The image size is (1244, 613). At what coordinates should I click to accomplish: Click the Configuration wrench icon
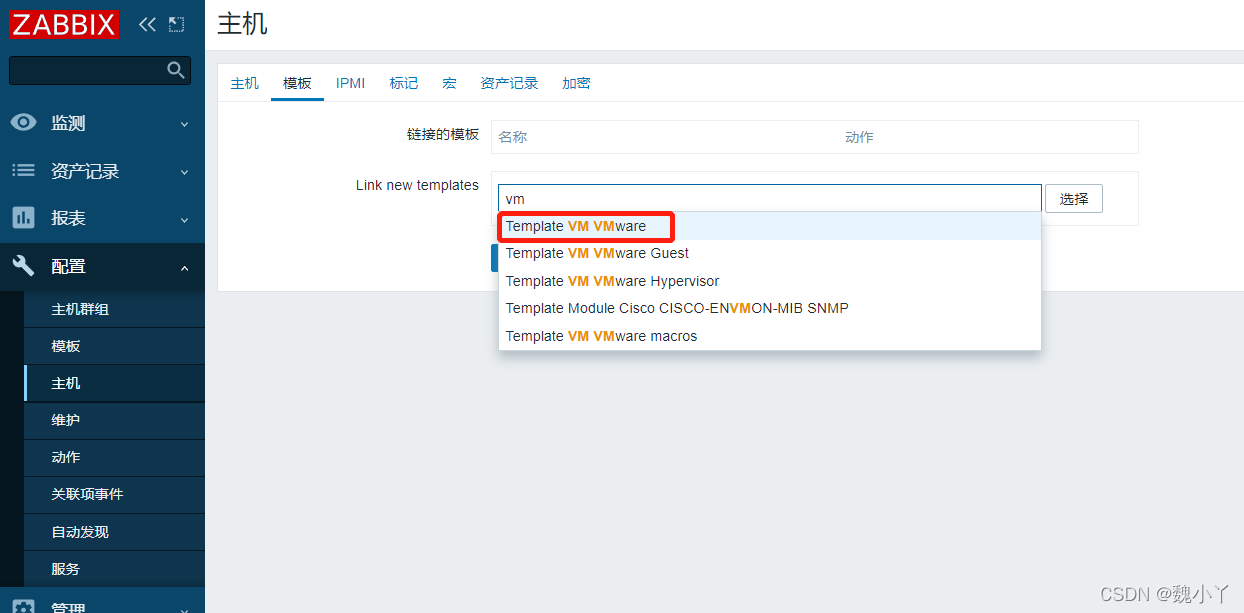point(23,266)
